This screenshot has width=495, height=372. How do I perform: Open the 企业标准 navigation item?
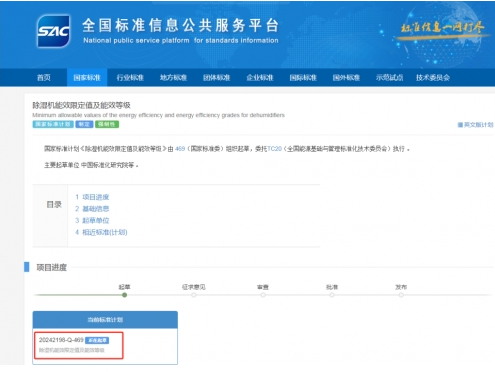(x=260, y=78)
